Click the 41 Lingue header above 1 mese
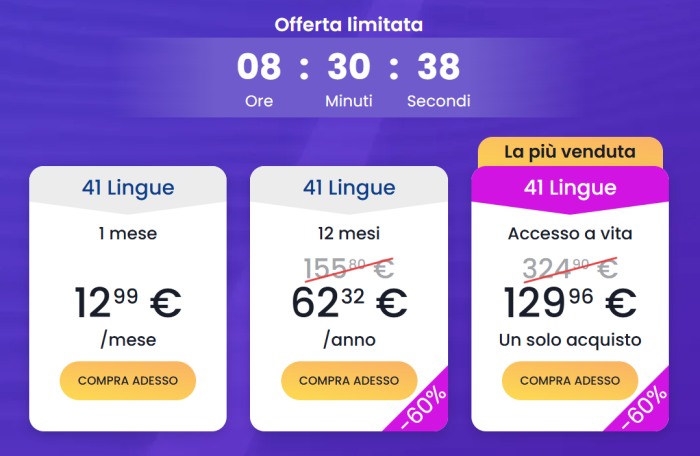The width and height of the screenshot is (700, 456). [x=128, y=187]
